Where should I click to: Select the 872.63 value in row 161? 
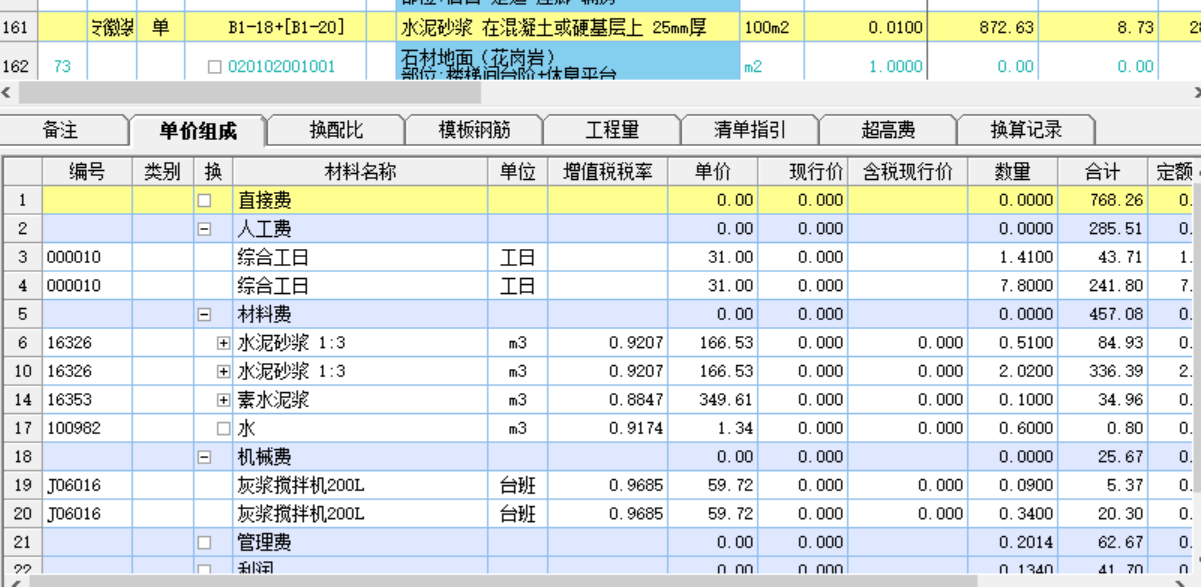(x=983, y=27)
